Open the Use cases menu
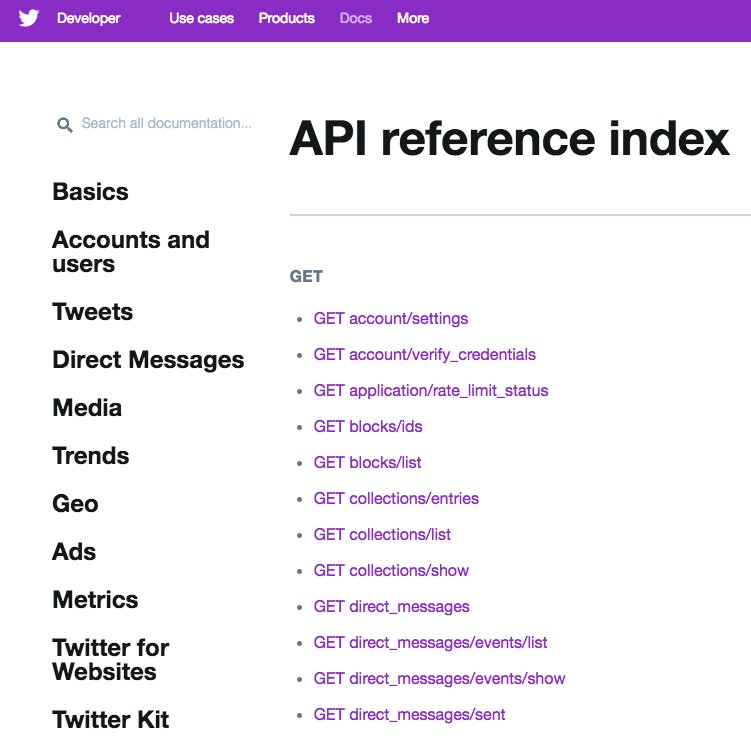 pyautogui.click(x=201, y=18)
